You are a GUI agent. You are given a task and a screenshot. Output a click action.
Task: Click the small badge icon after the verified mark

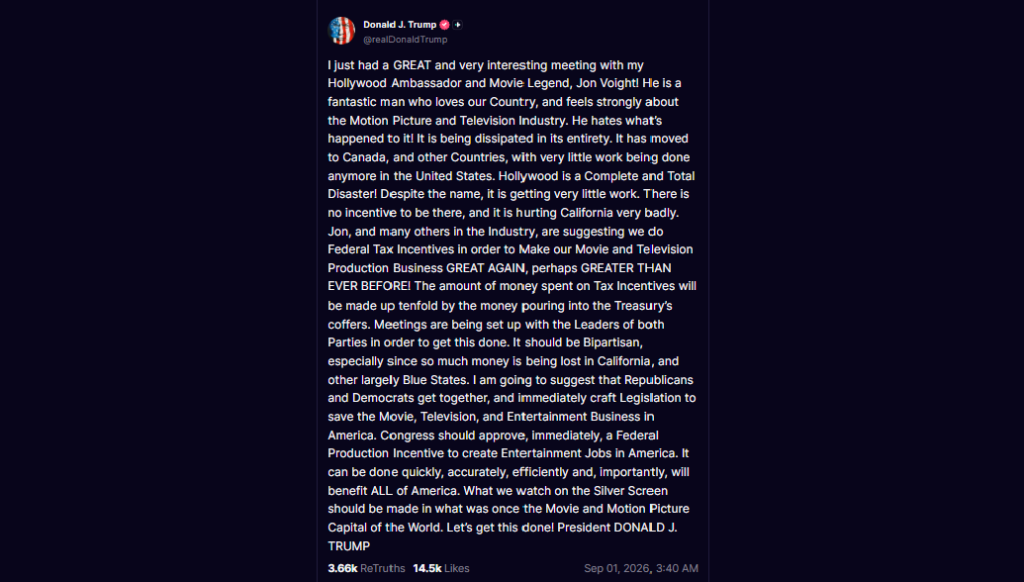point(458,25)
